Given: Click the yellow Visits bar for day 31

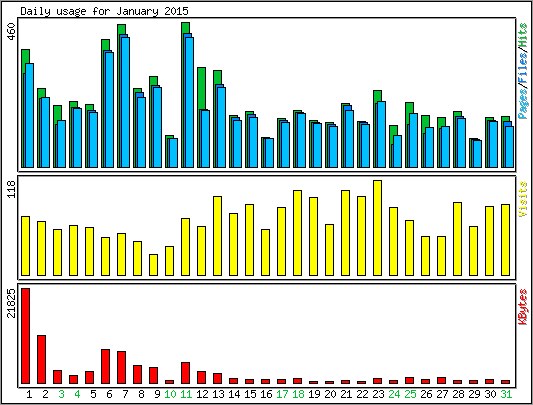Looking at the screenshot, I should pyautogui.click(x=505, y=240).
